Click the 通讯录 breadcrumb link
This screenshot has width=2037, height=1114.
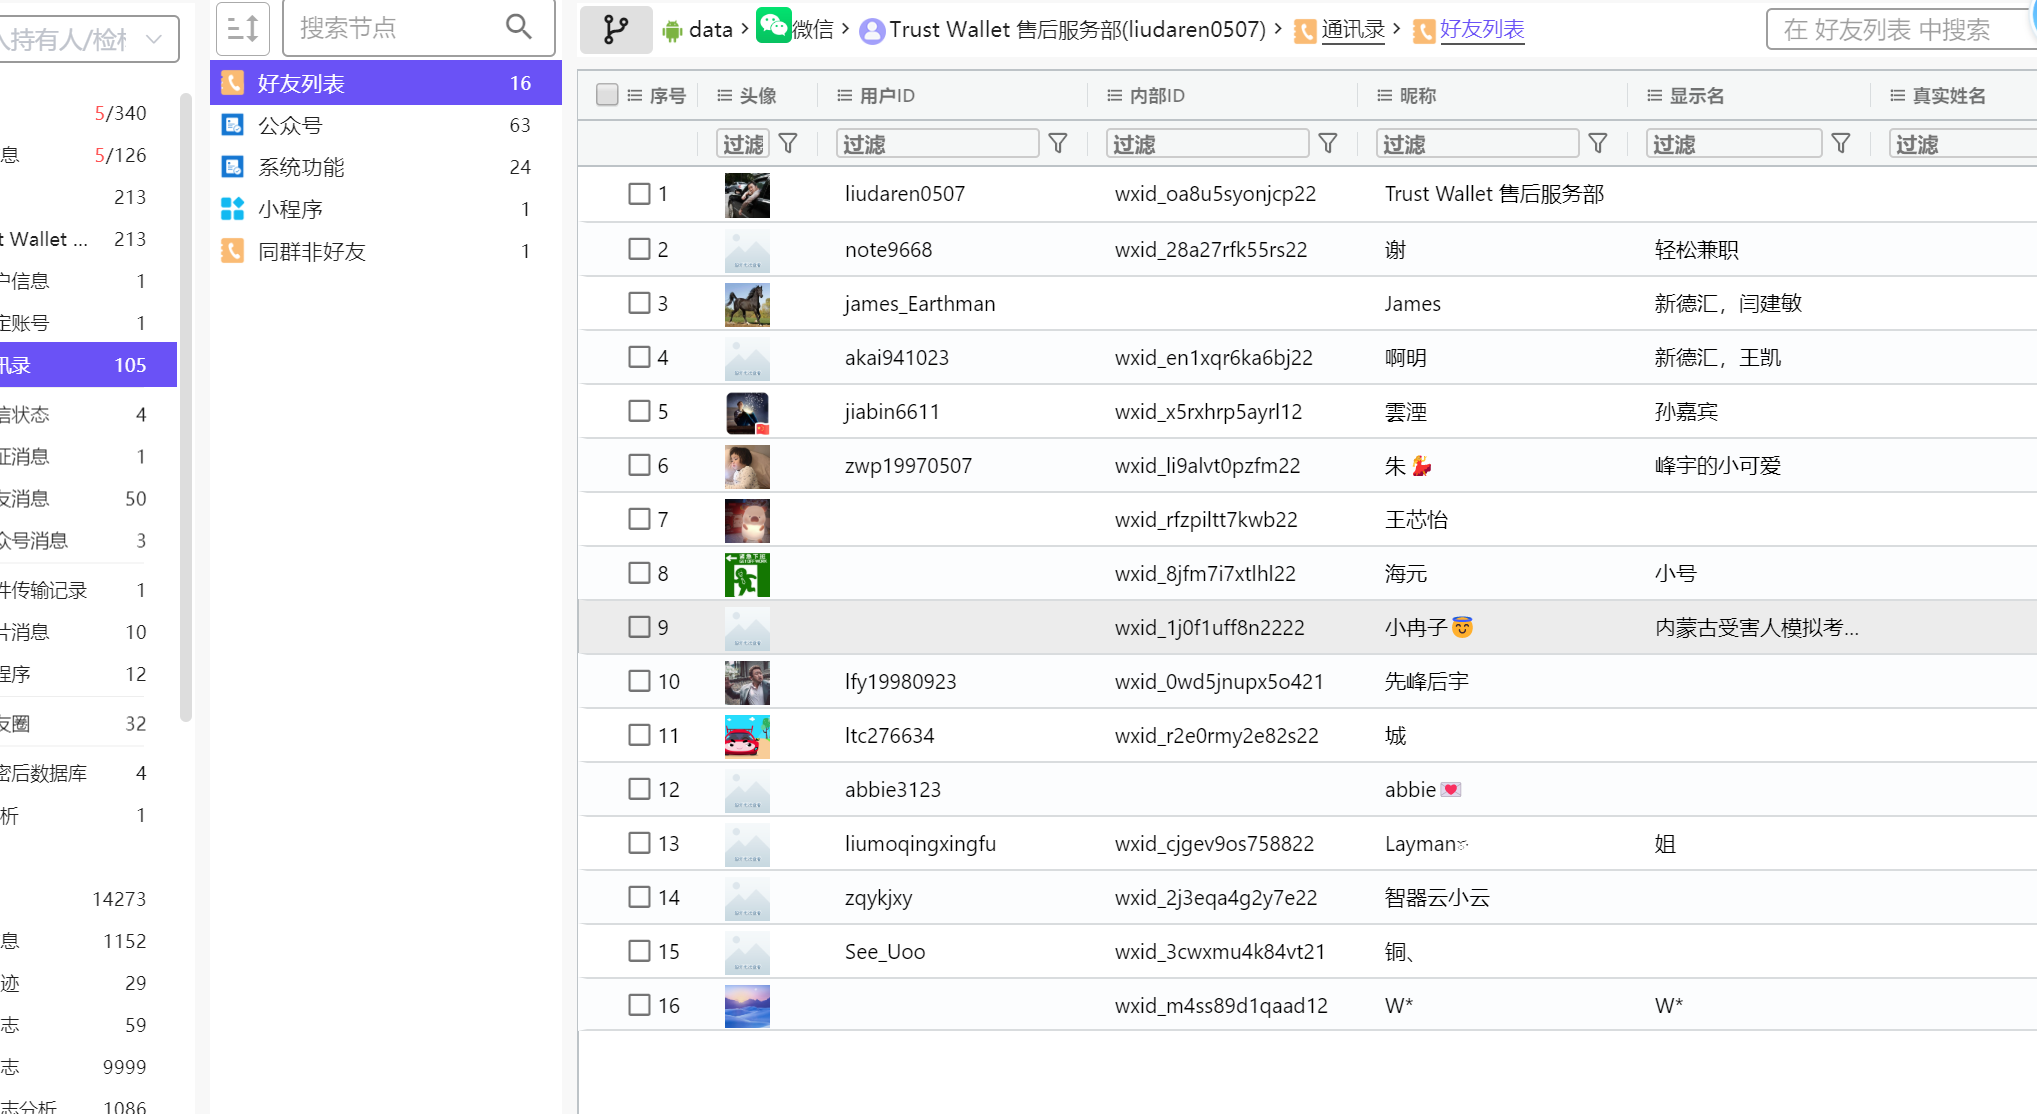pos(1352,30)
